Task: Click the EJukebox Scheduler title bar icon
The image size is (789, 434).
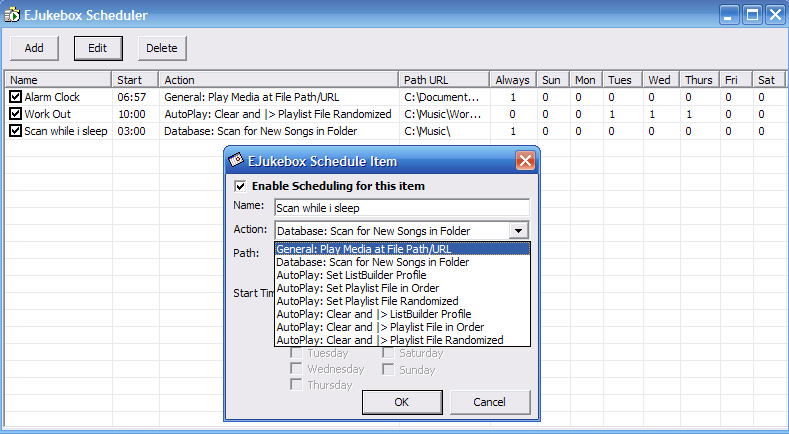Action: tap(12, 15)
